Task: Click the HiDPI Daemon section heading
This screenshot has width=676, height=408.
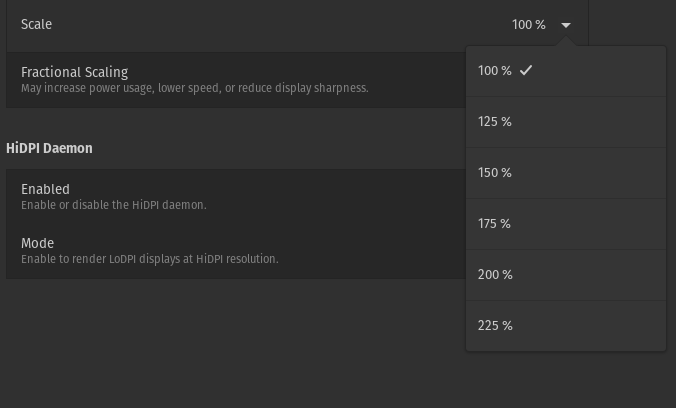Action: [x=49, y=148]
